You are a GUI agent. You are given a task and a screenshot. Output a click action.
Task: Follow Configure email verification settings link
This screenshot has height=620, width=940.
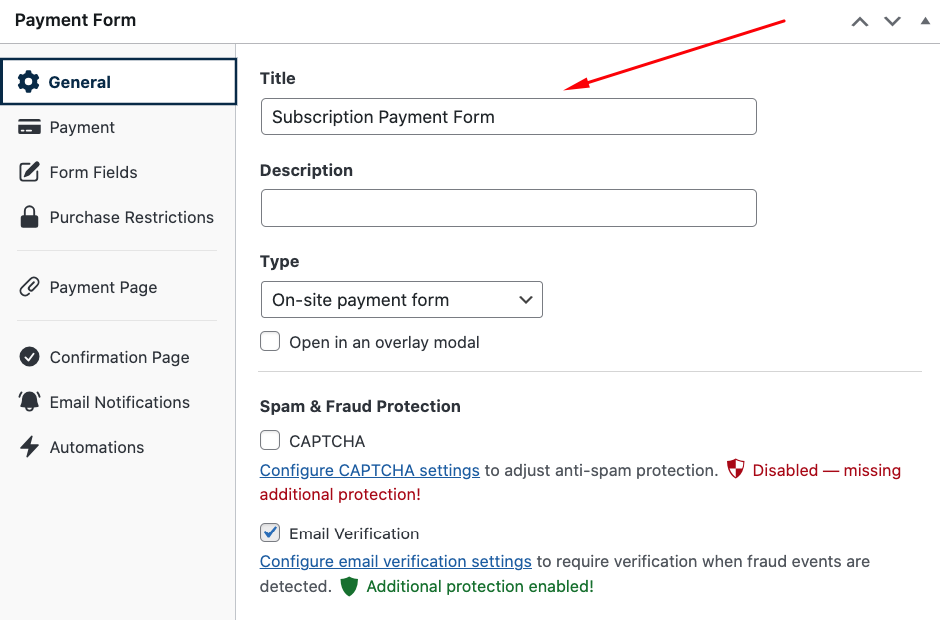click(x=396, y=561)
